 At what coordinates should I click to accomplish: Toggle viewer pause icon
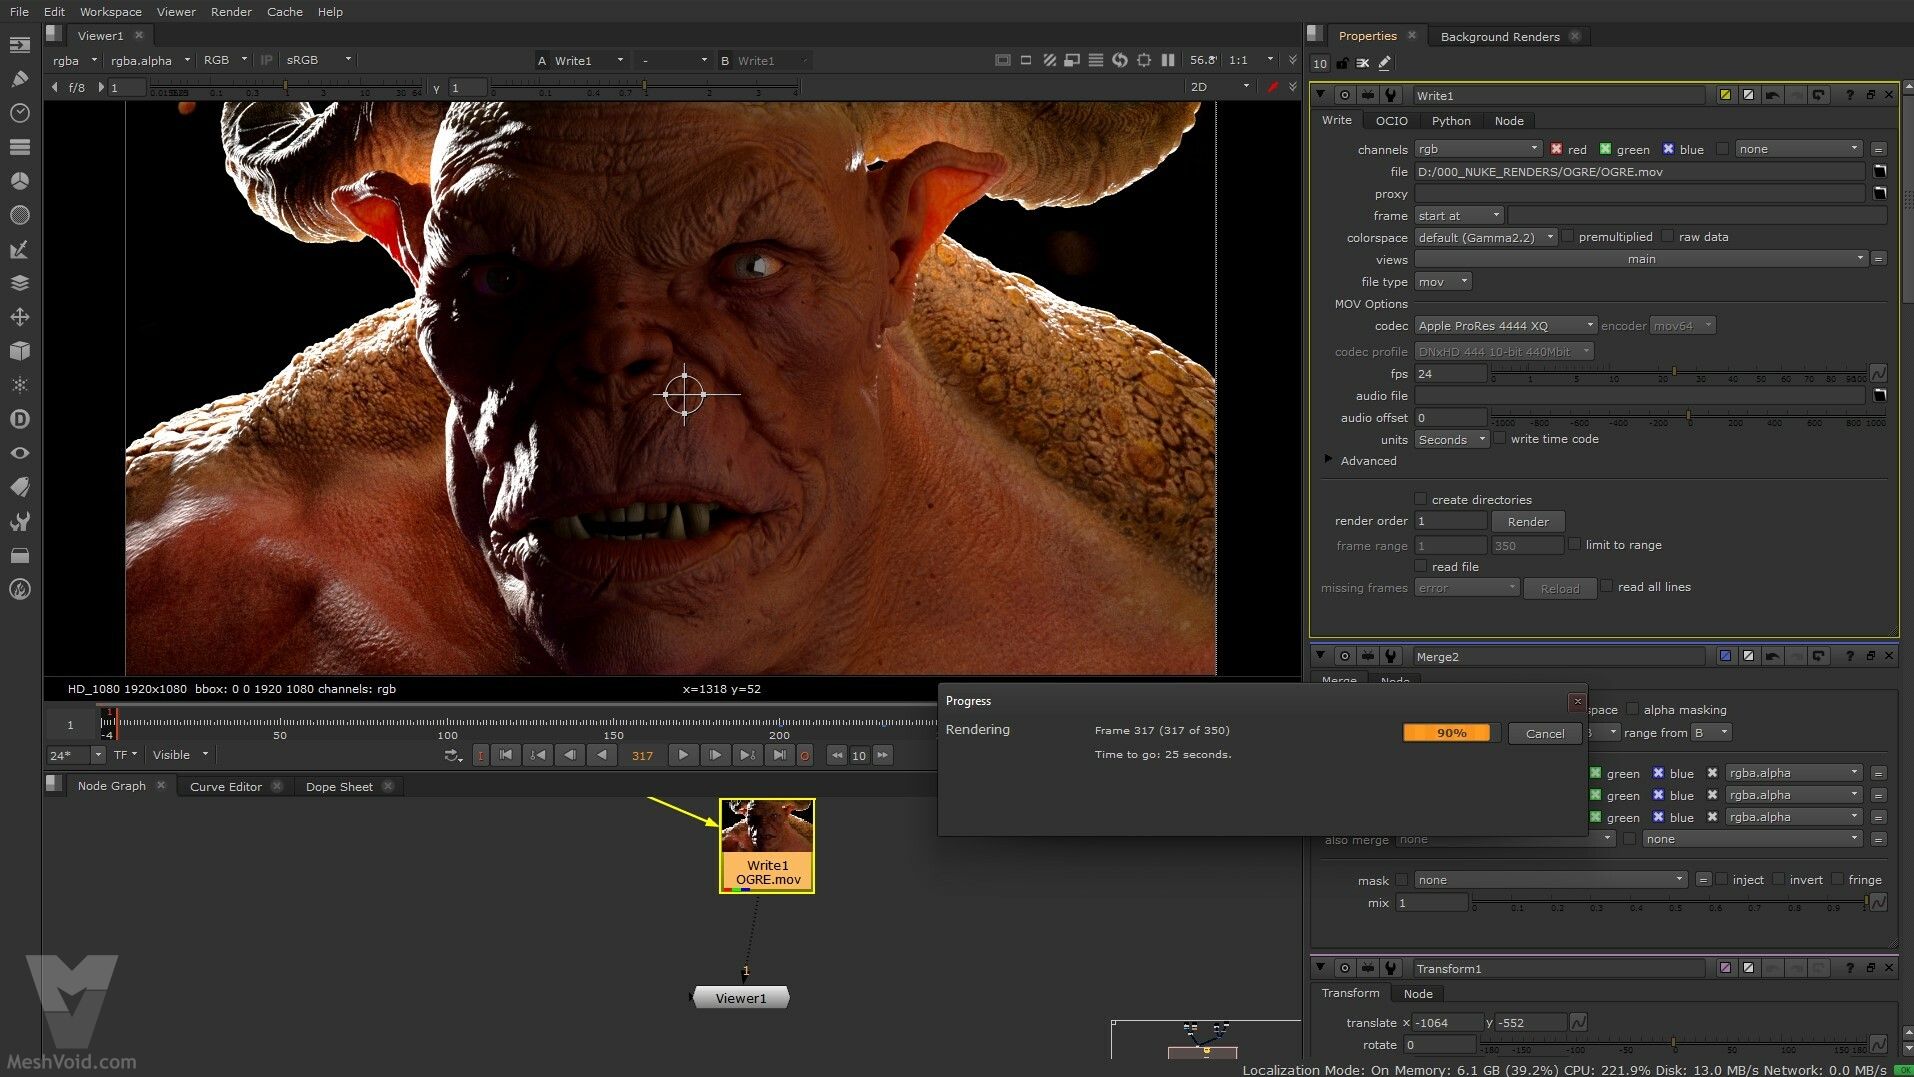[1168, 60]
